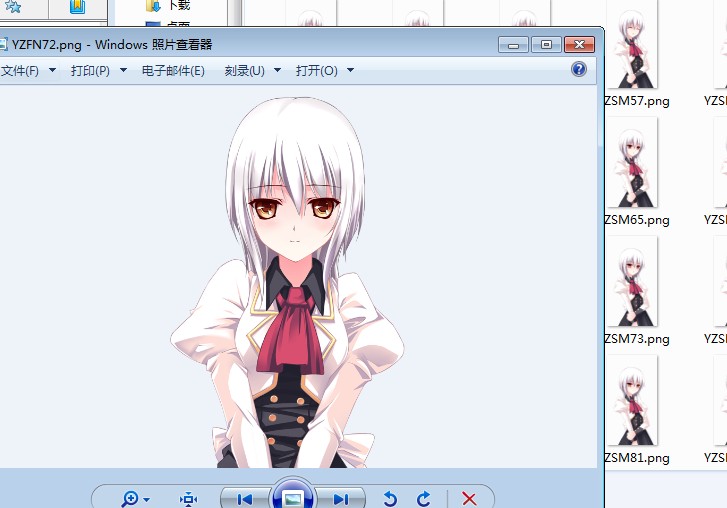Expand the 刻录(U) dropdown arrow
The image size is (727, 508).
pos(277,70)
